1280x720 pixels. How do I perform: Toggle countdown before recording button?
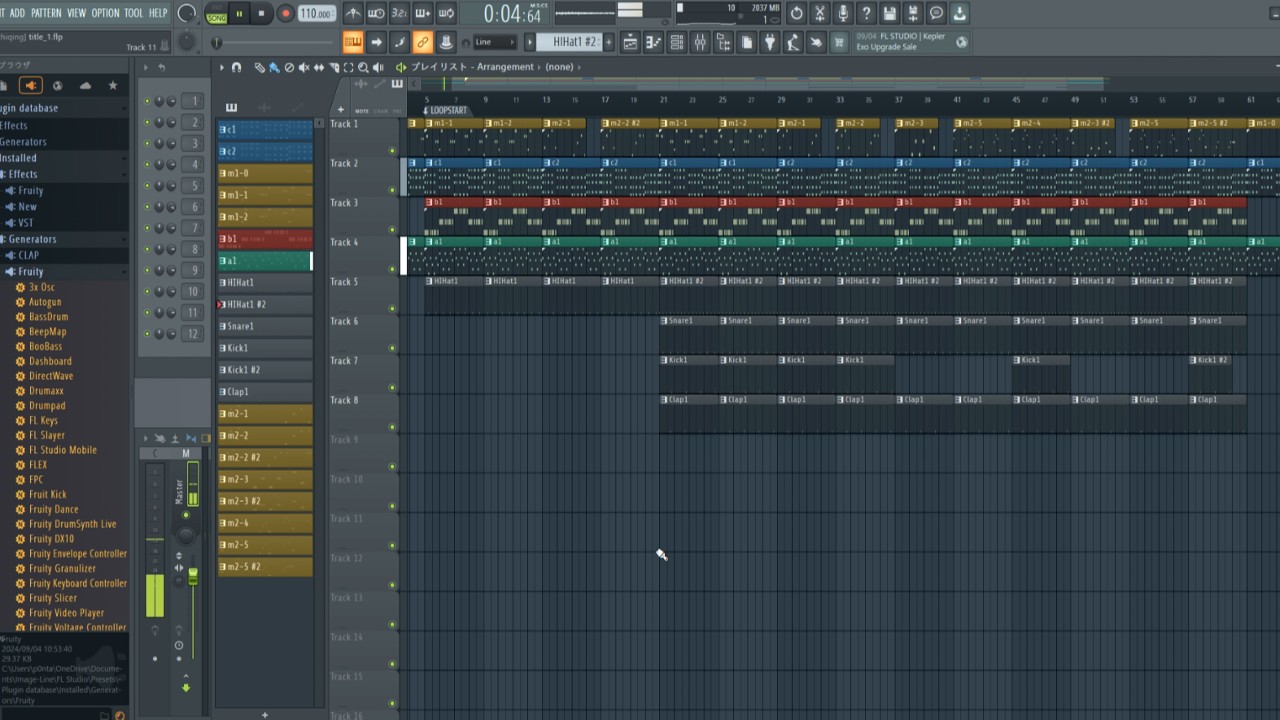point(399,13)
